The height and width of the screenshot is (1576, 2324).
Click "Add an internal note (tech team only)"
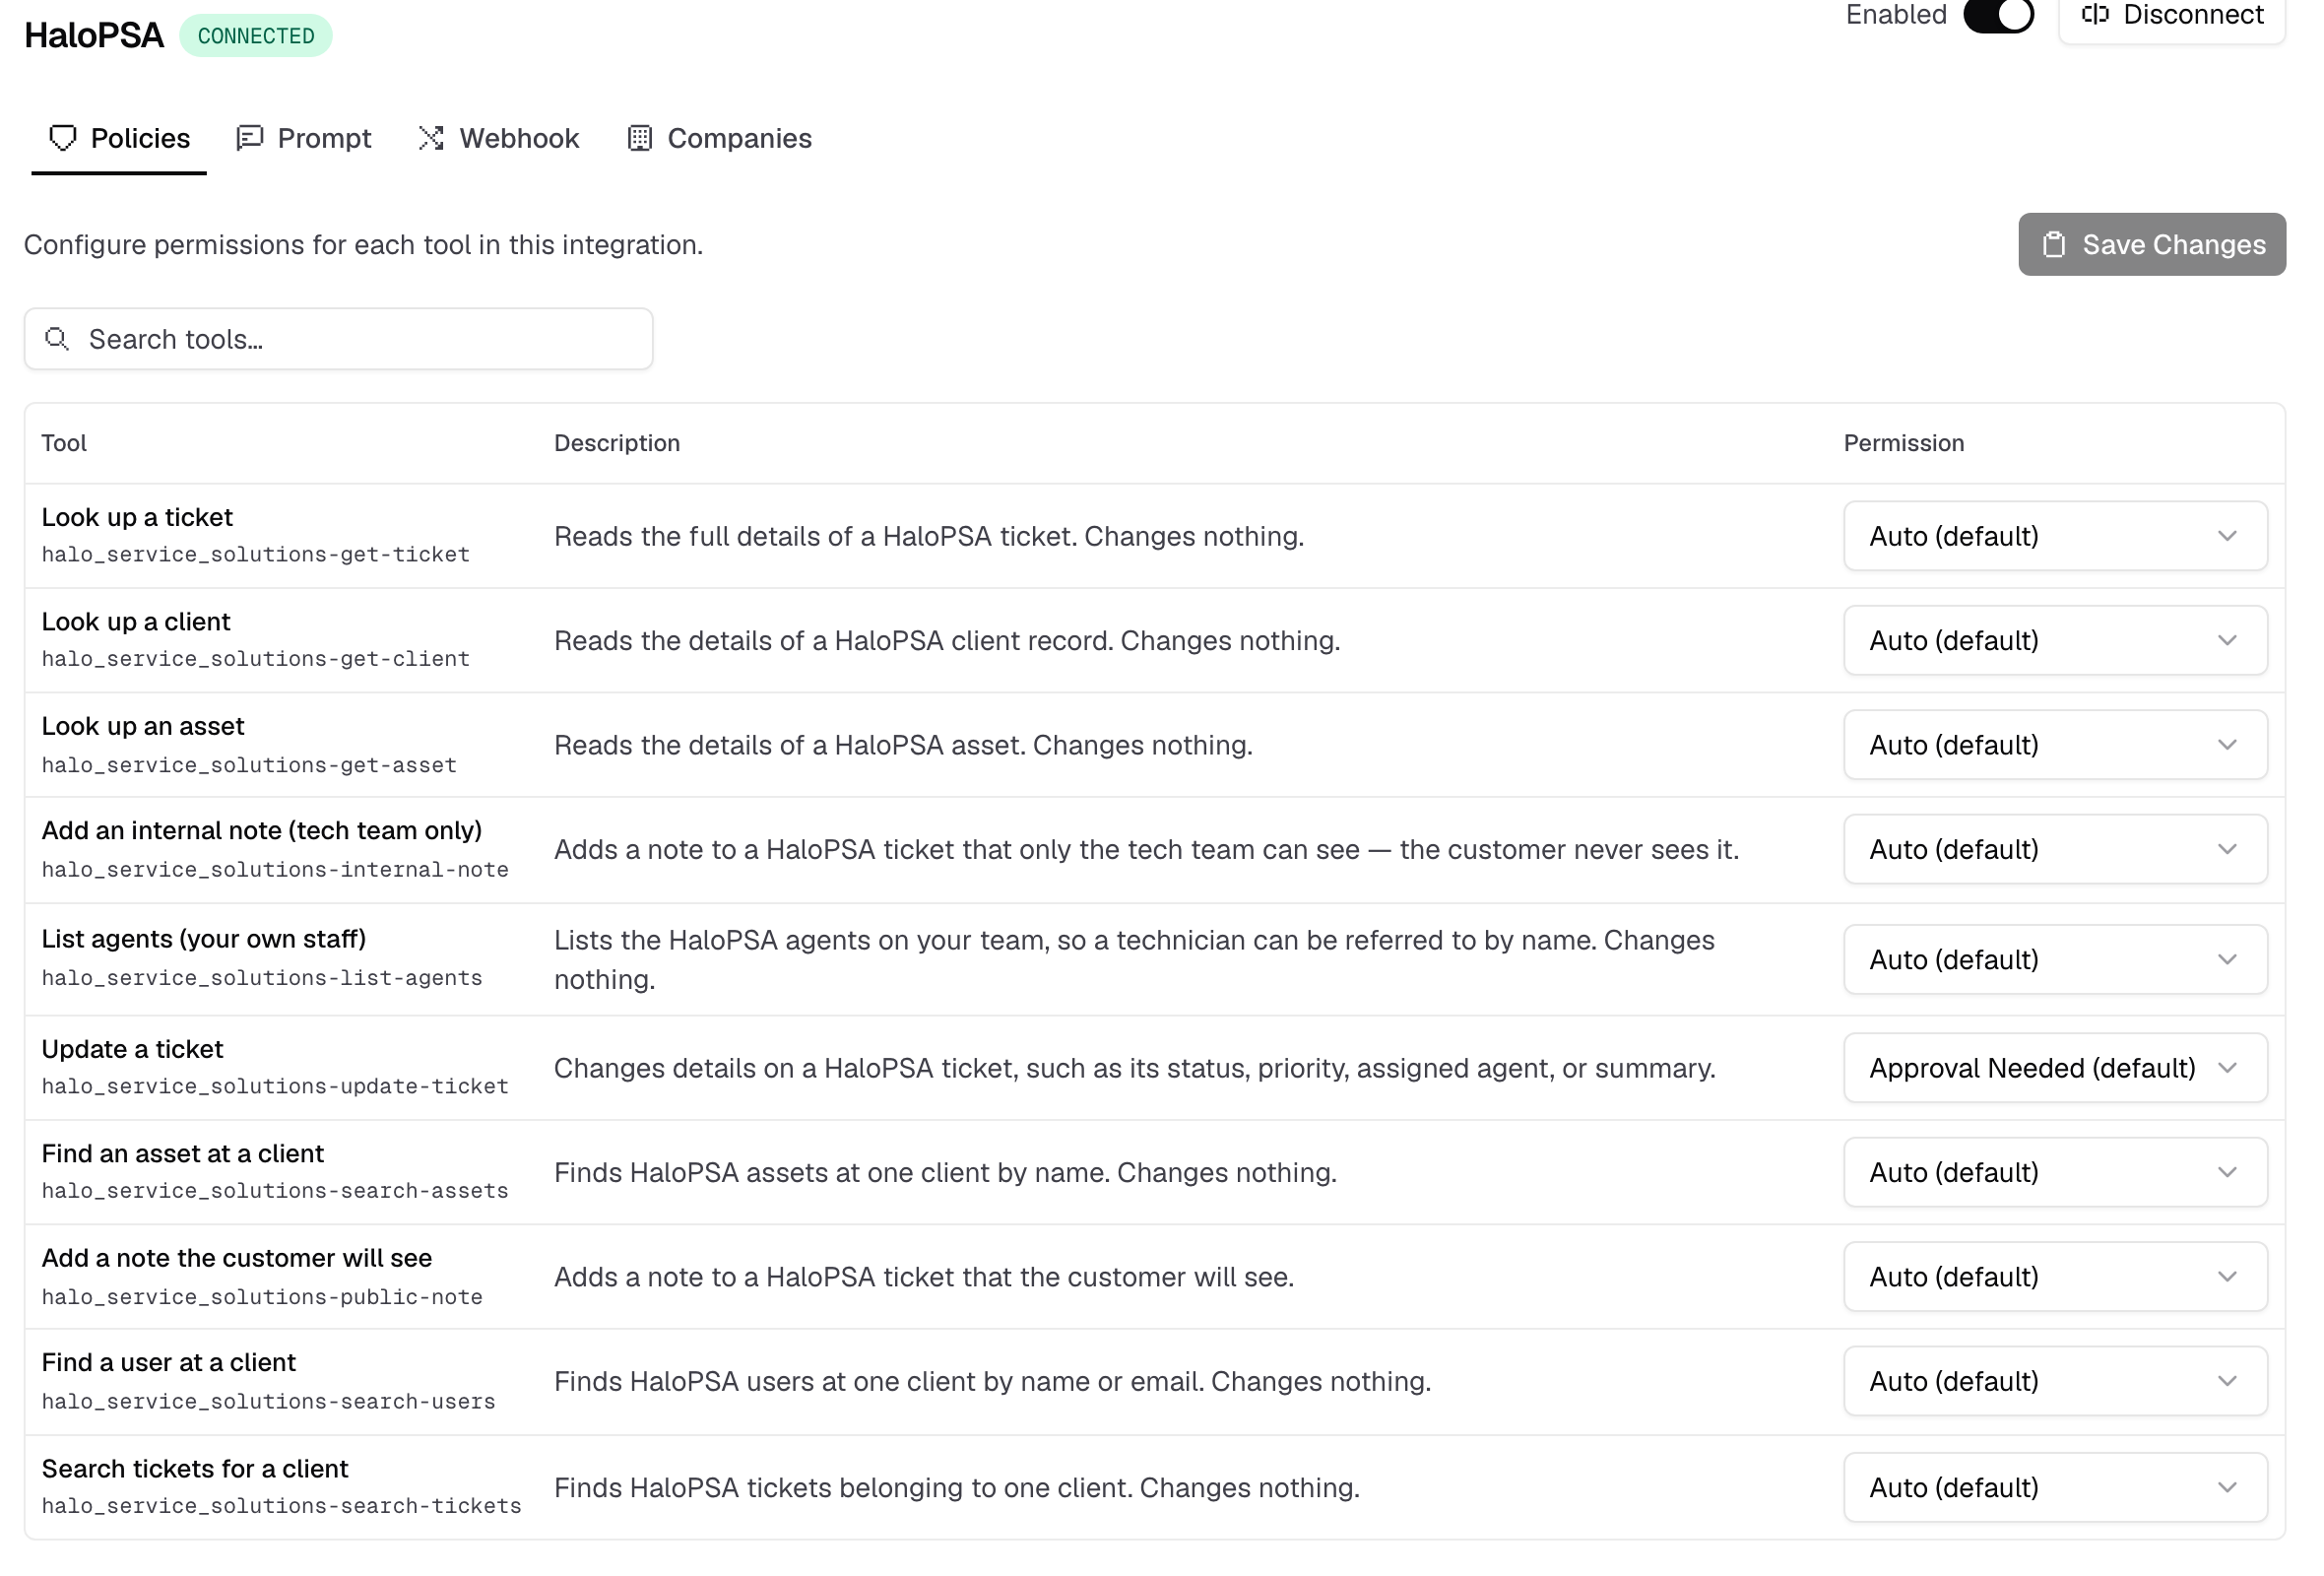(262, 830)
